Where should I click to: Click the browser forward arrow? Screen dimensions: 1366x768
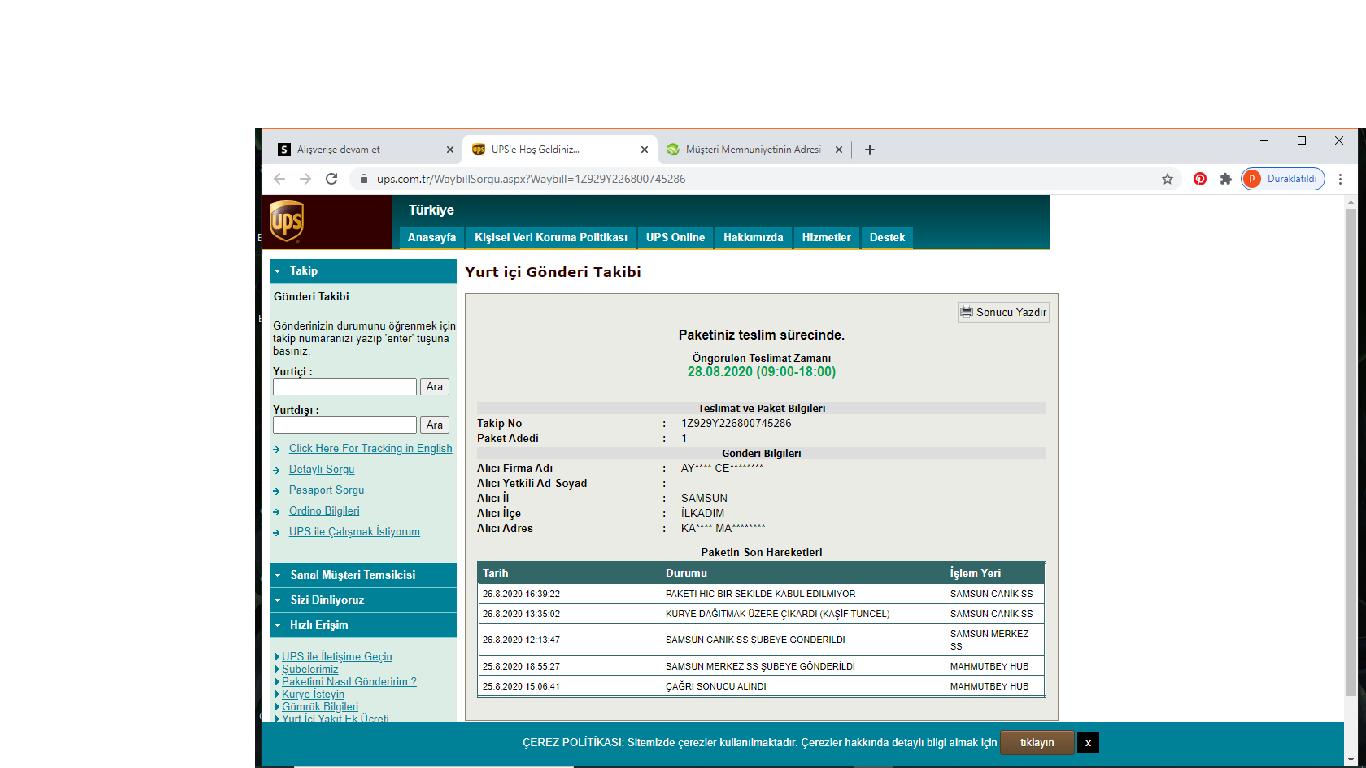coord(305,179)
